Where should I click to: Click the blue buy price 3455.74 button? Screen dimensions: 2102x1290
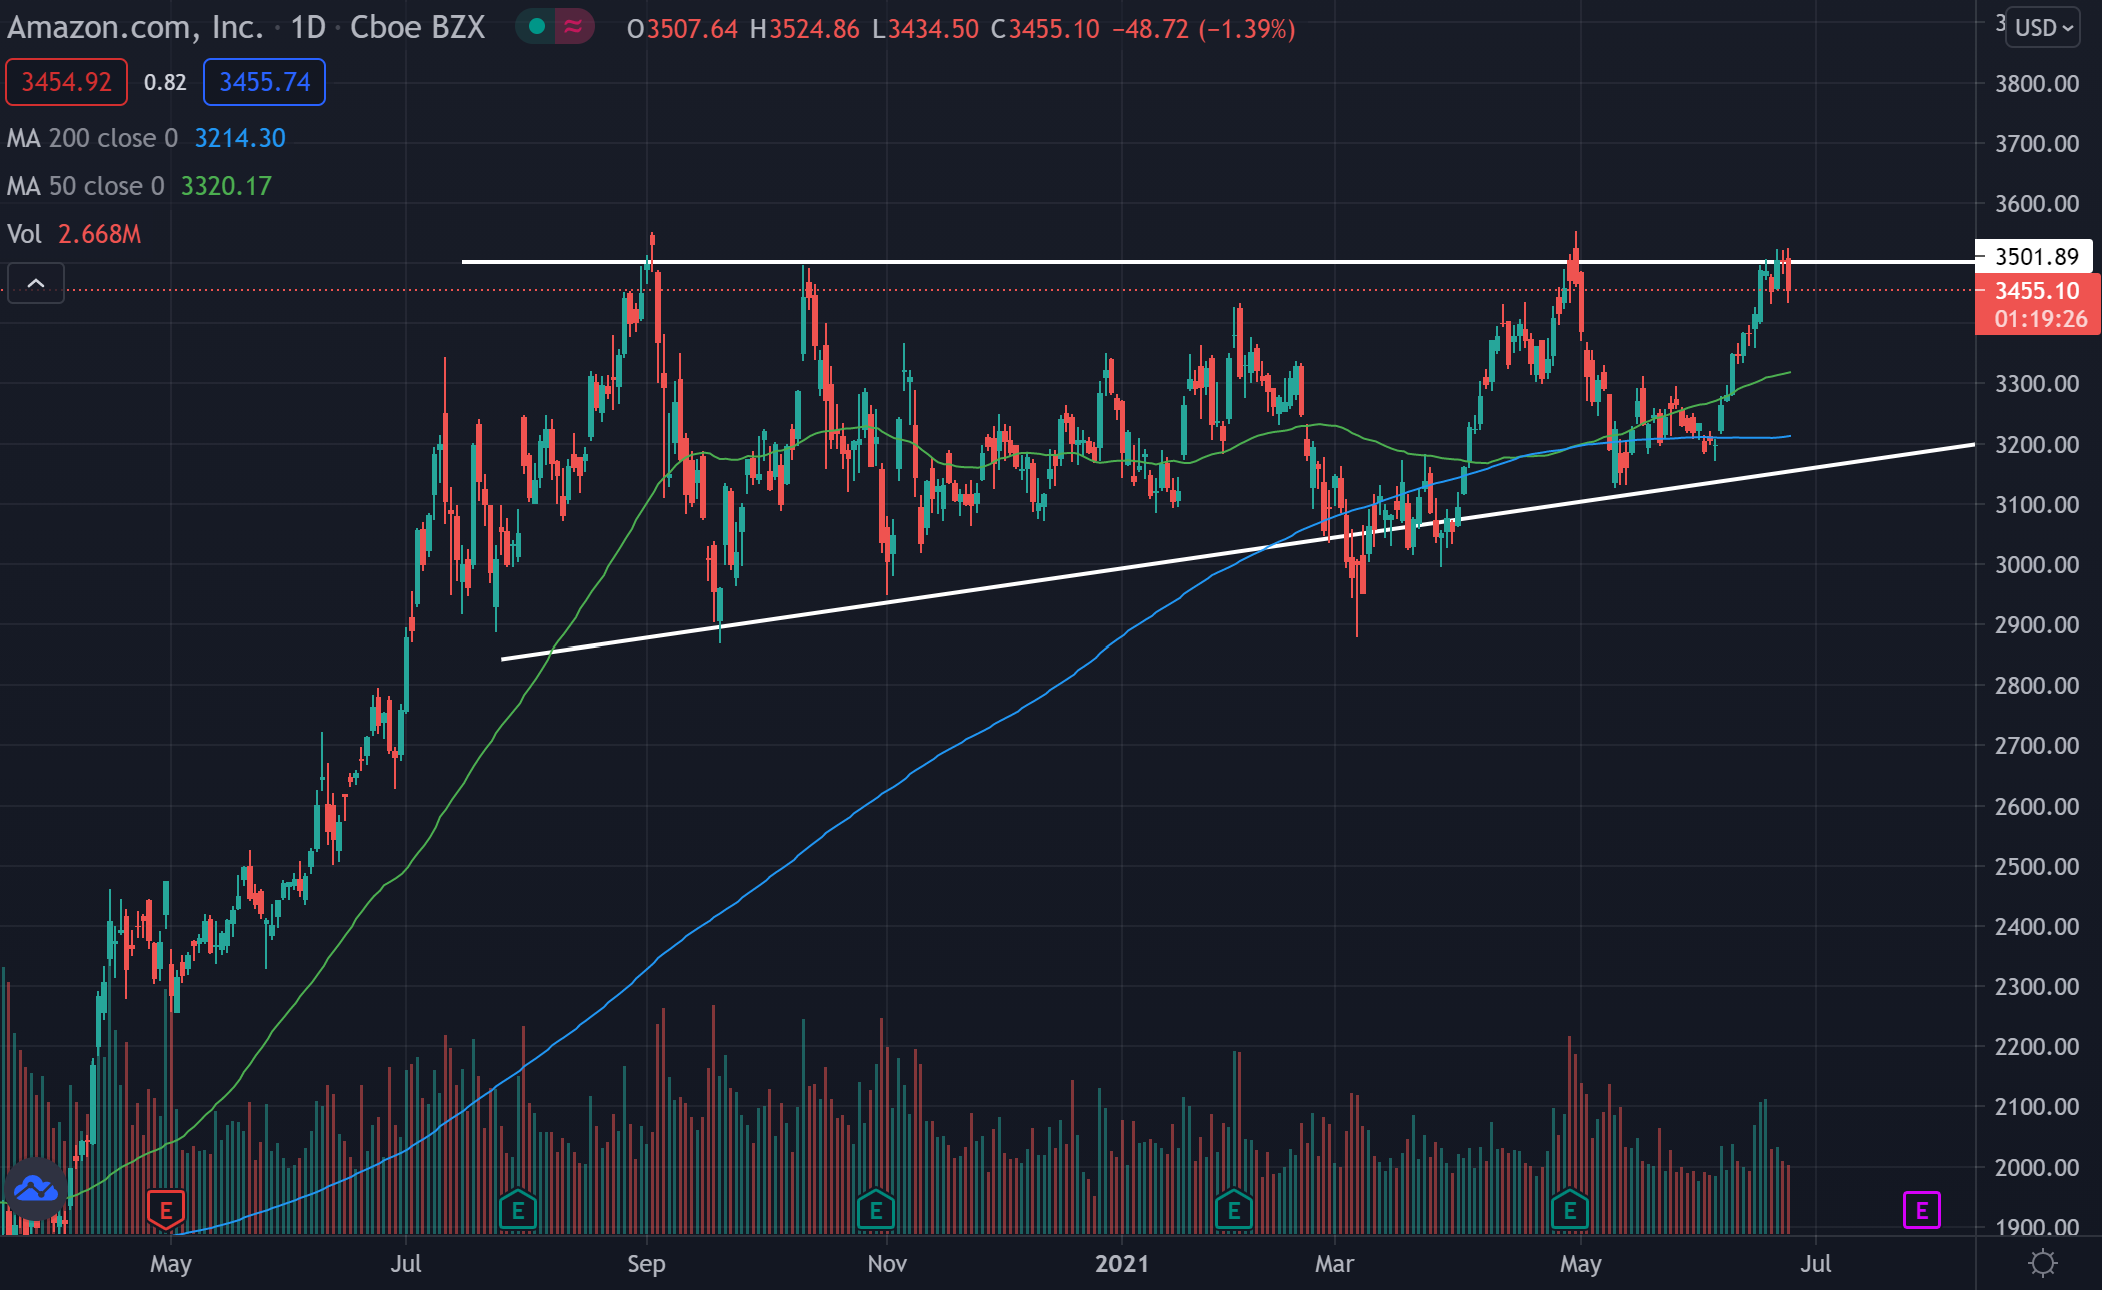pos(264,82)
